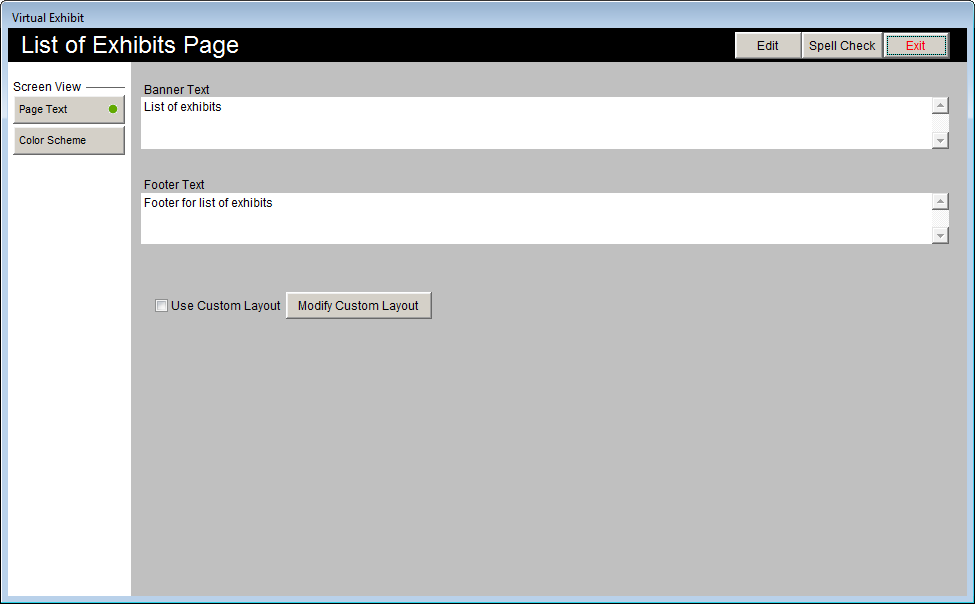Click the Footer Text scroll-up arrow
This screenshot has height=604, width=975.
[x=940, y=201]
